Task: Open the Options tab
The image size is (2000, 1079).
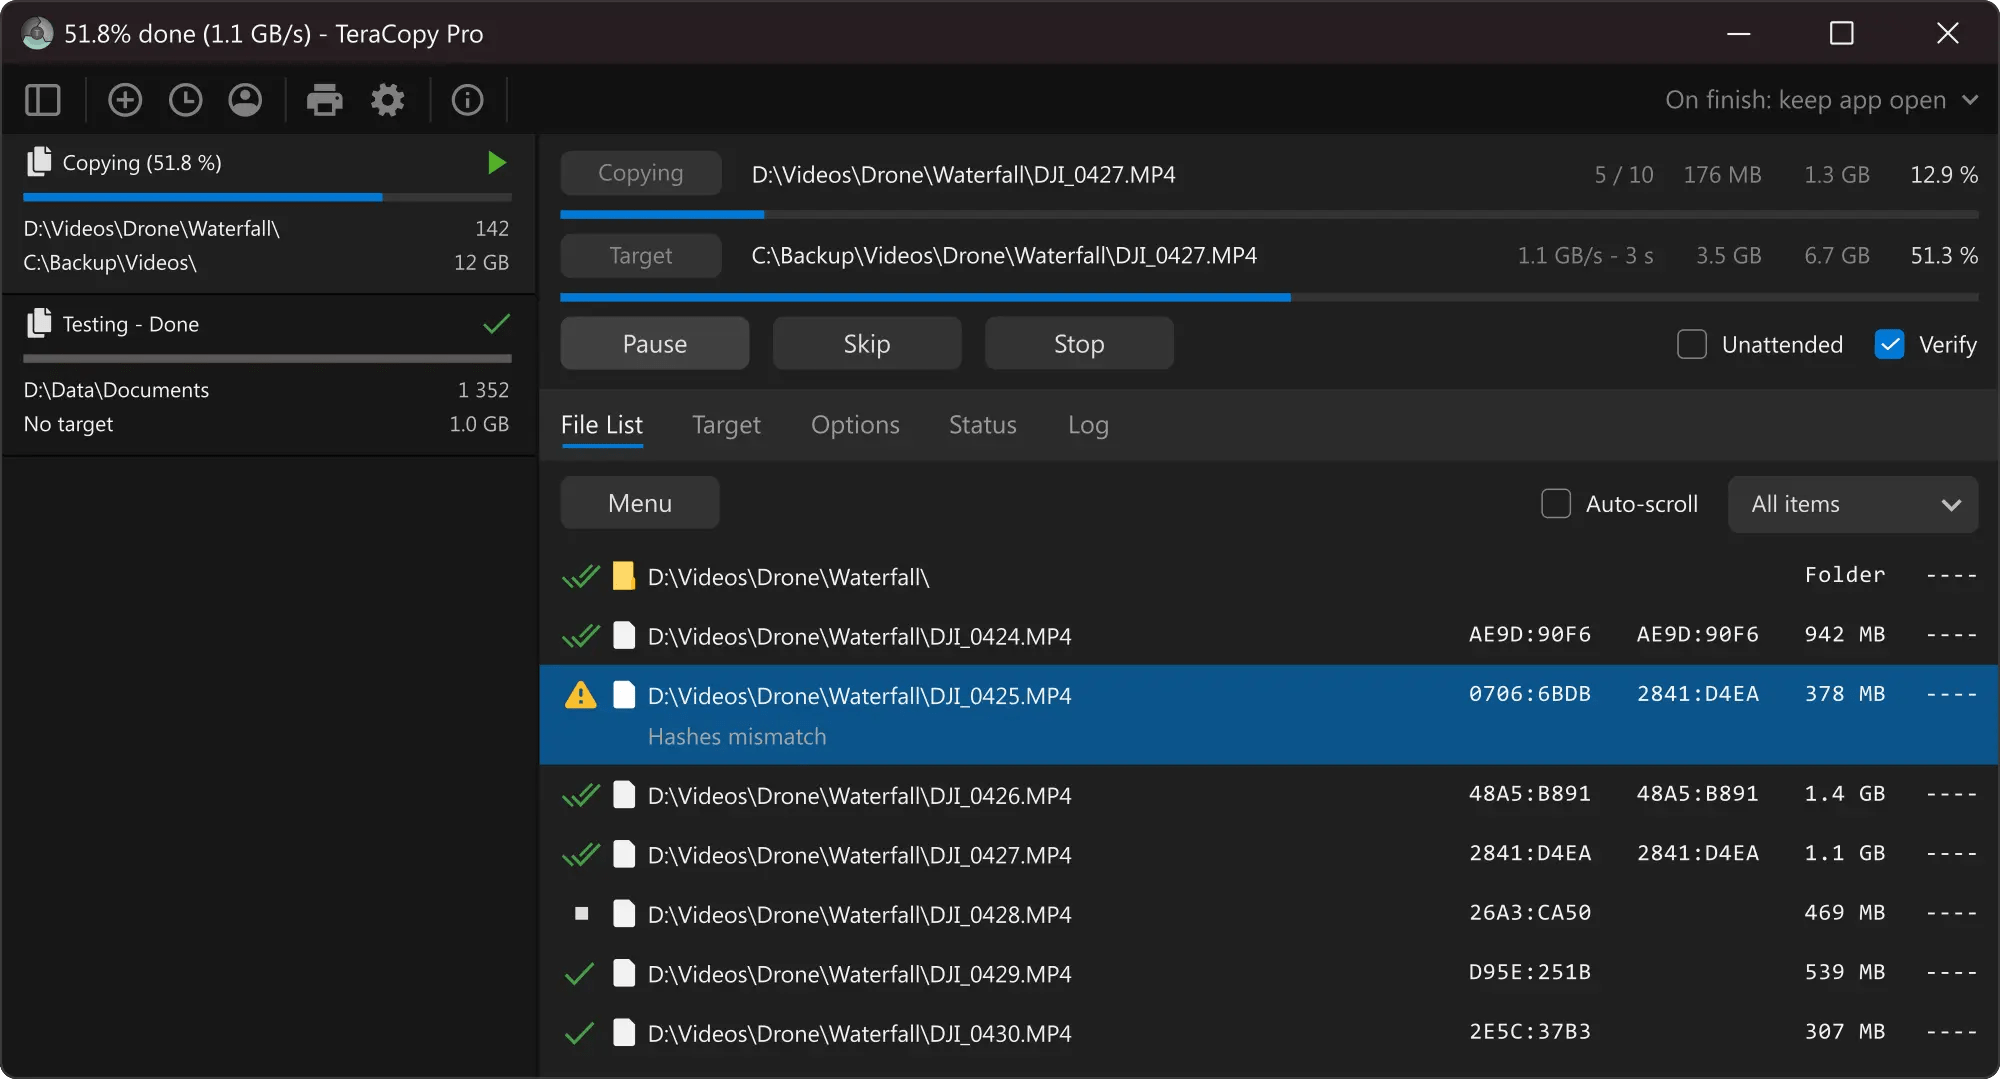Action: (855, 424)
